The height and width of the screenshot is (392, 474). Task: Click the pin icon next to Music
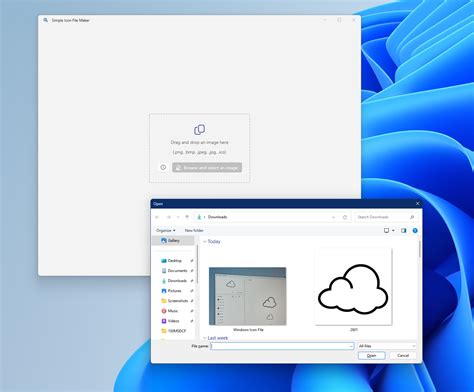[x=192, y=311]
